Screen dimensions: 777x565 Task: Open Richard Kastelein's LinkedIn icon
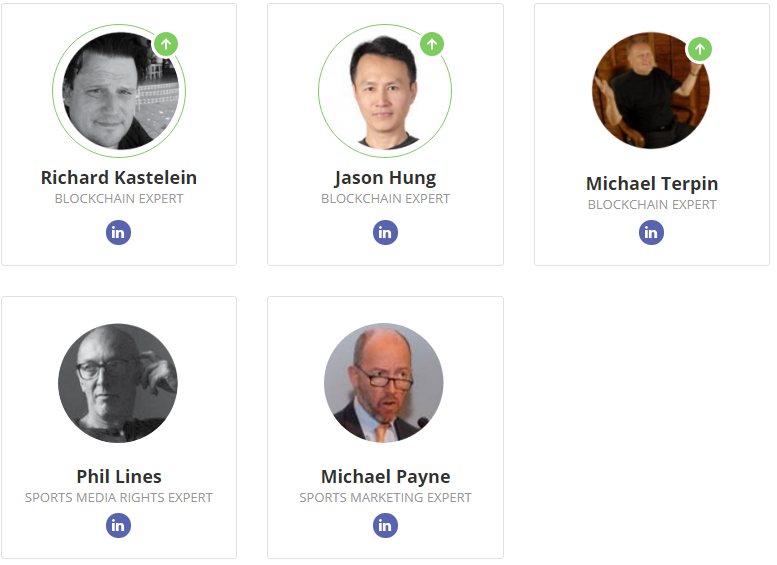[118, 232]
